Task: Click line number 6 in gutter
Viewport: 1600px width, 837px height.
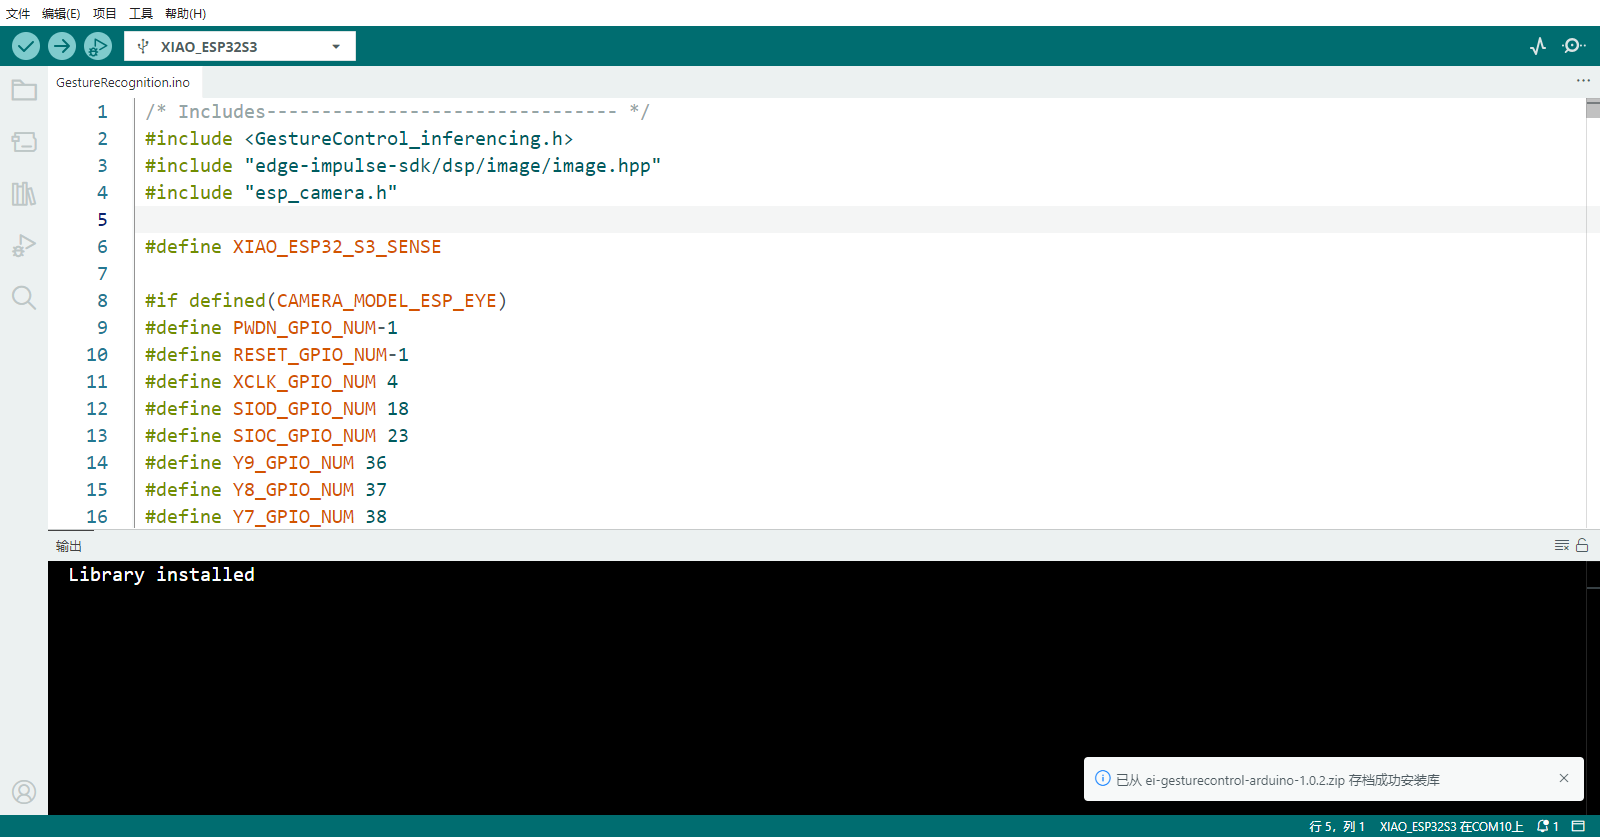Action: [102, 247]
